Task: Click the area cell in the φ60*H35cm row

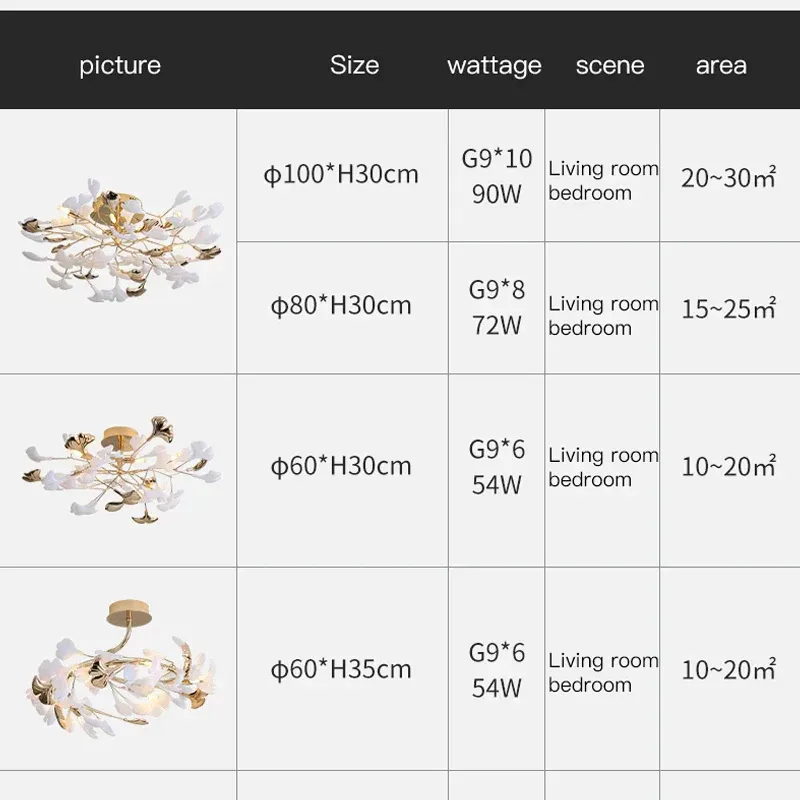Action: pos(729,669)
